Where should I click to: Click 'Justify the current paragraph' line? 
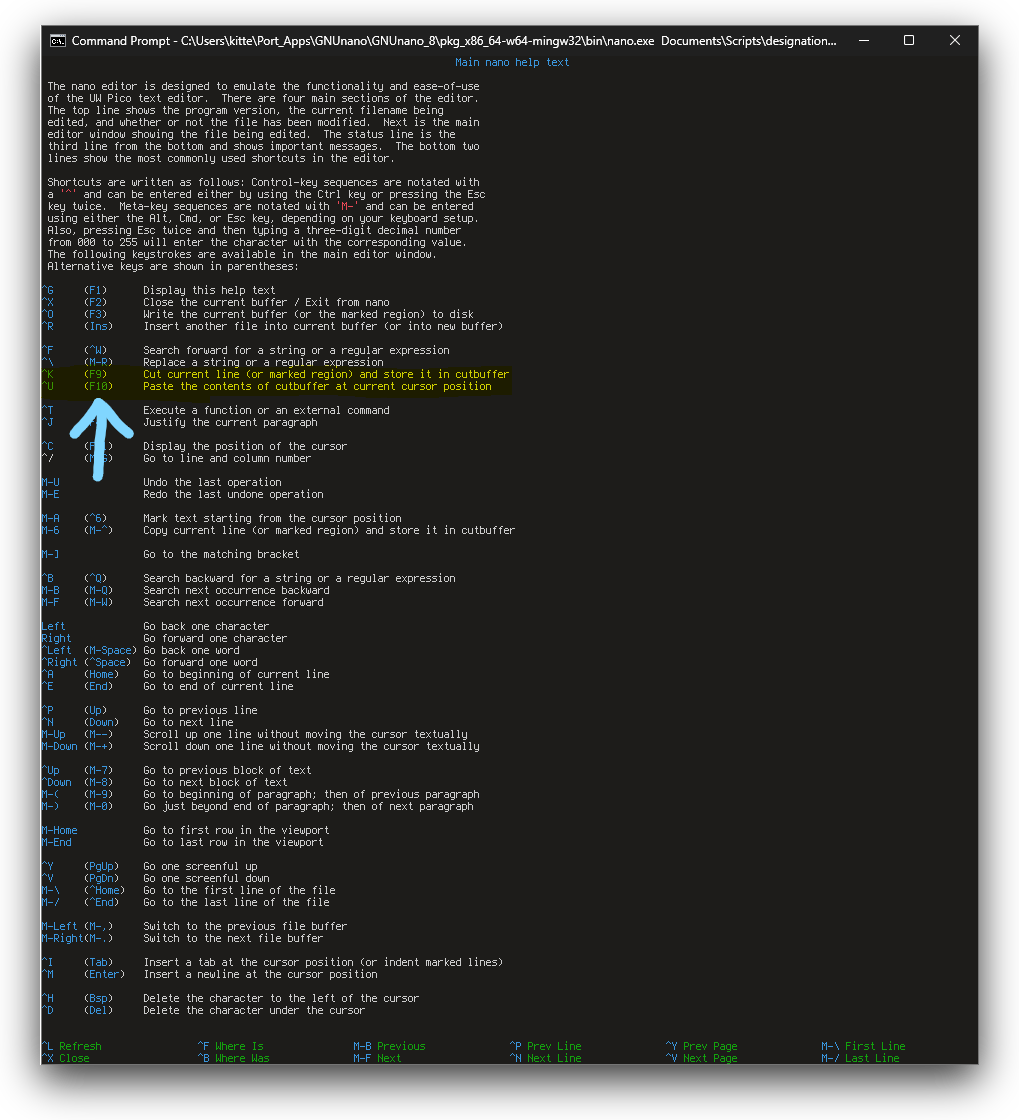(x=231, y=422)
